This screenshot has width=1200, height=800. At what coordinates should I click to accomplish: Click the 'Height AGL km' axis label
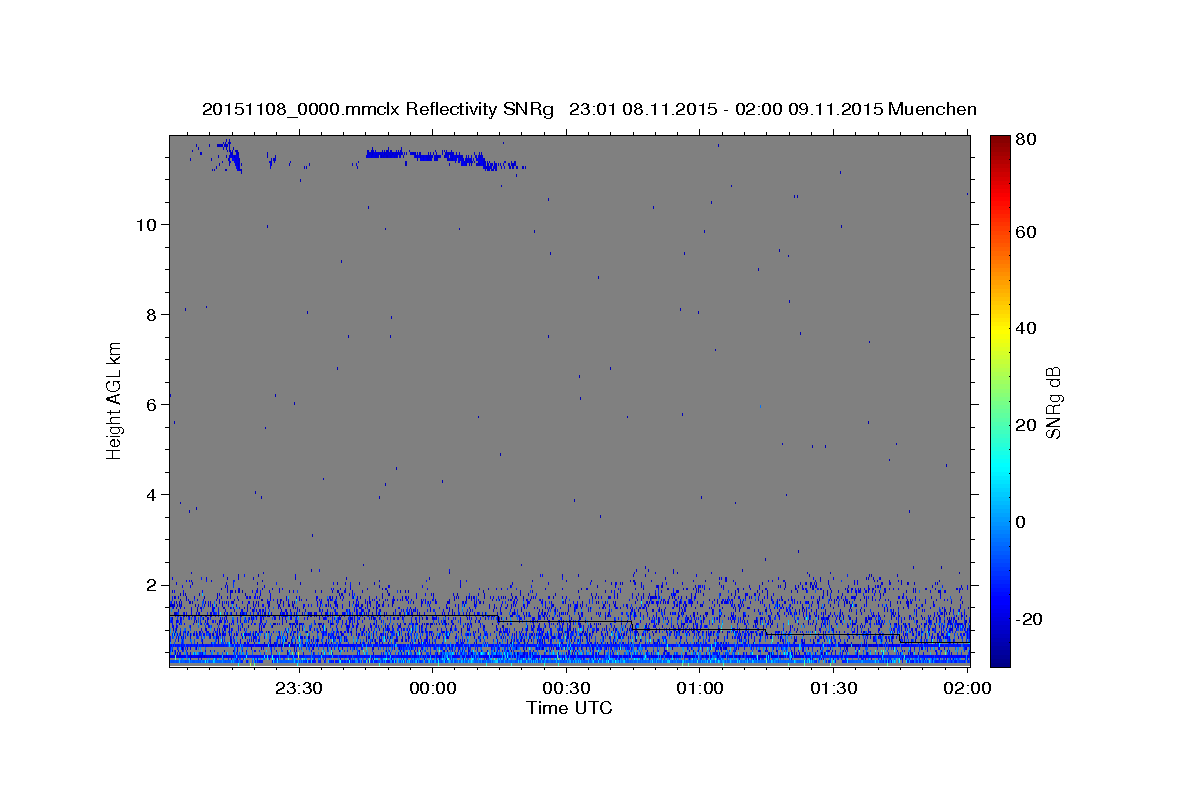pyautogui.click(x=115, y=400)
